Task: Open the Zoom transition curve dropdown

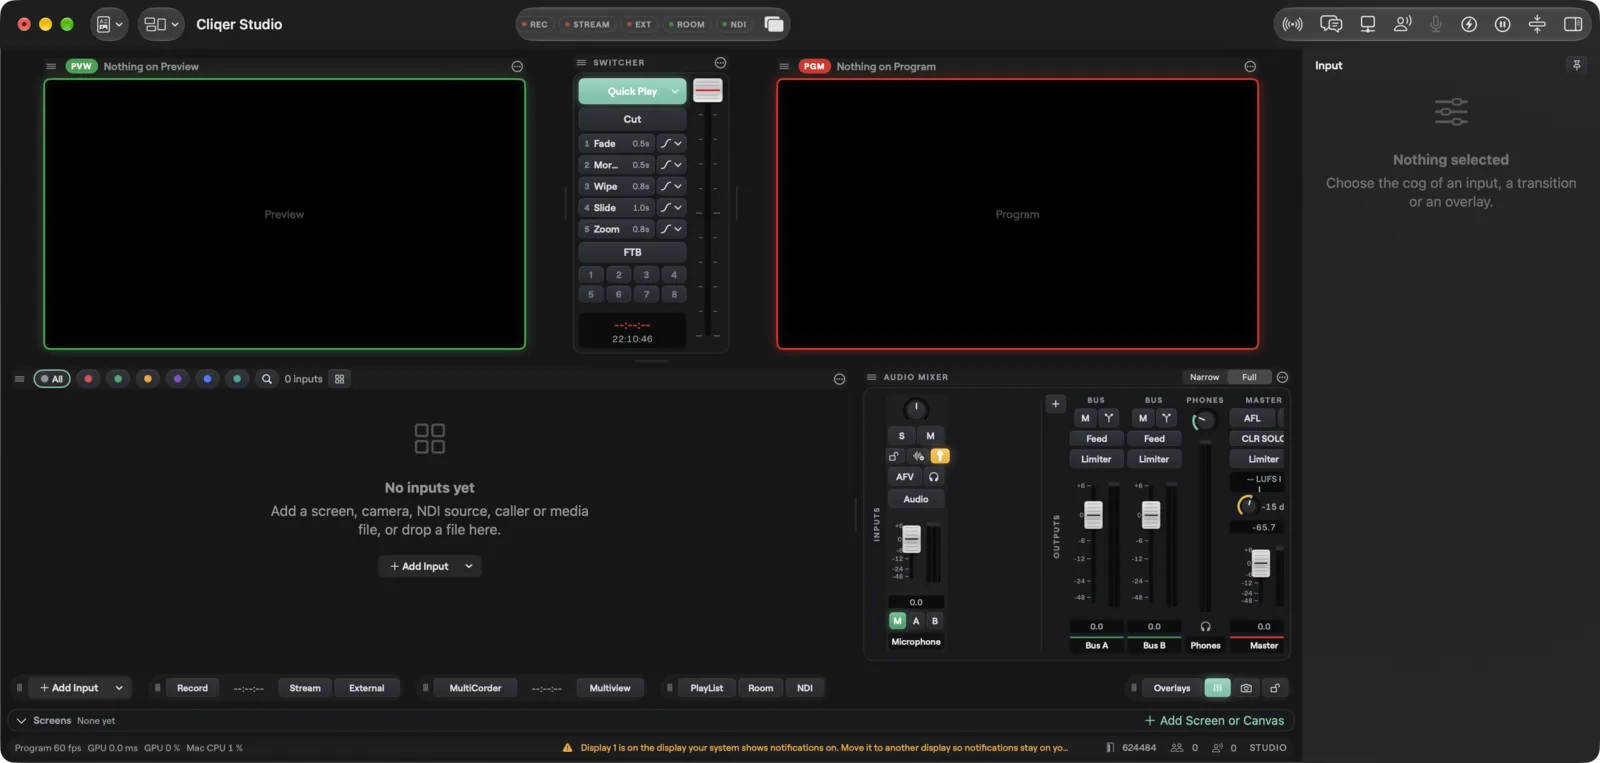Action: click(x=671, y=229)
